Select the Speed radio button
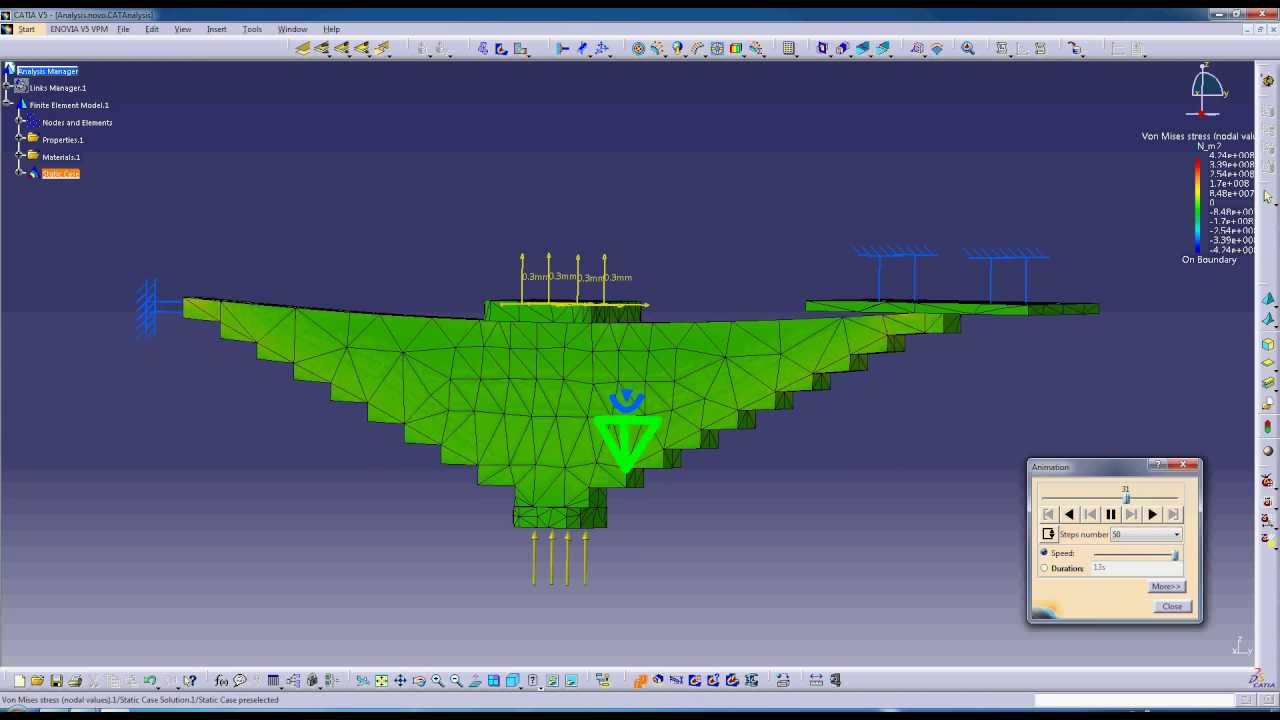 point(1044,553)
